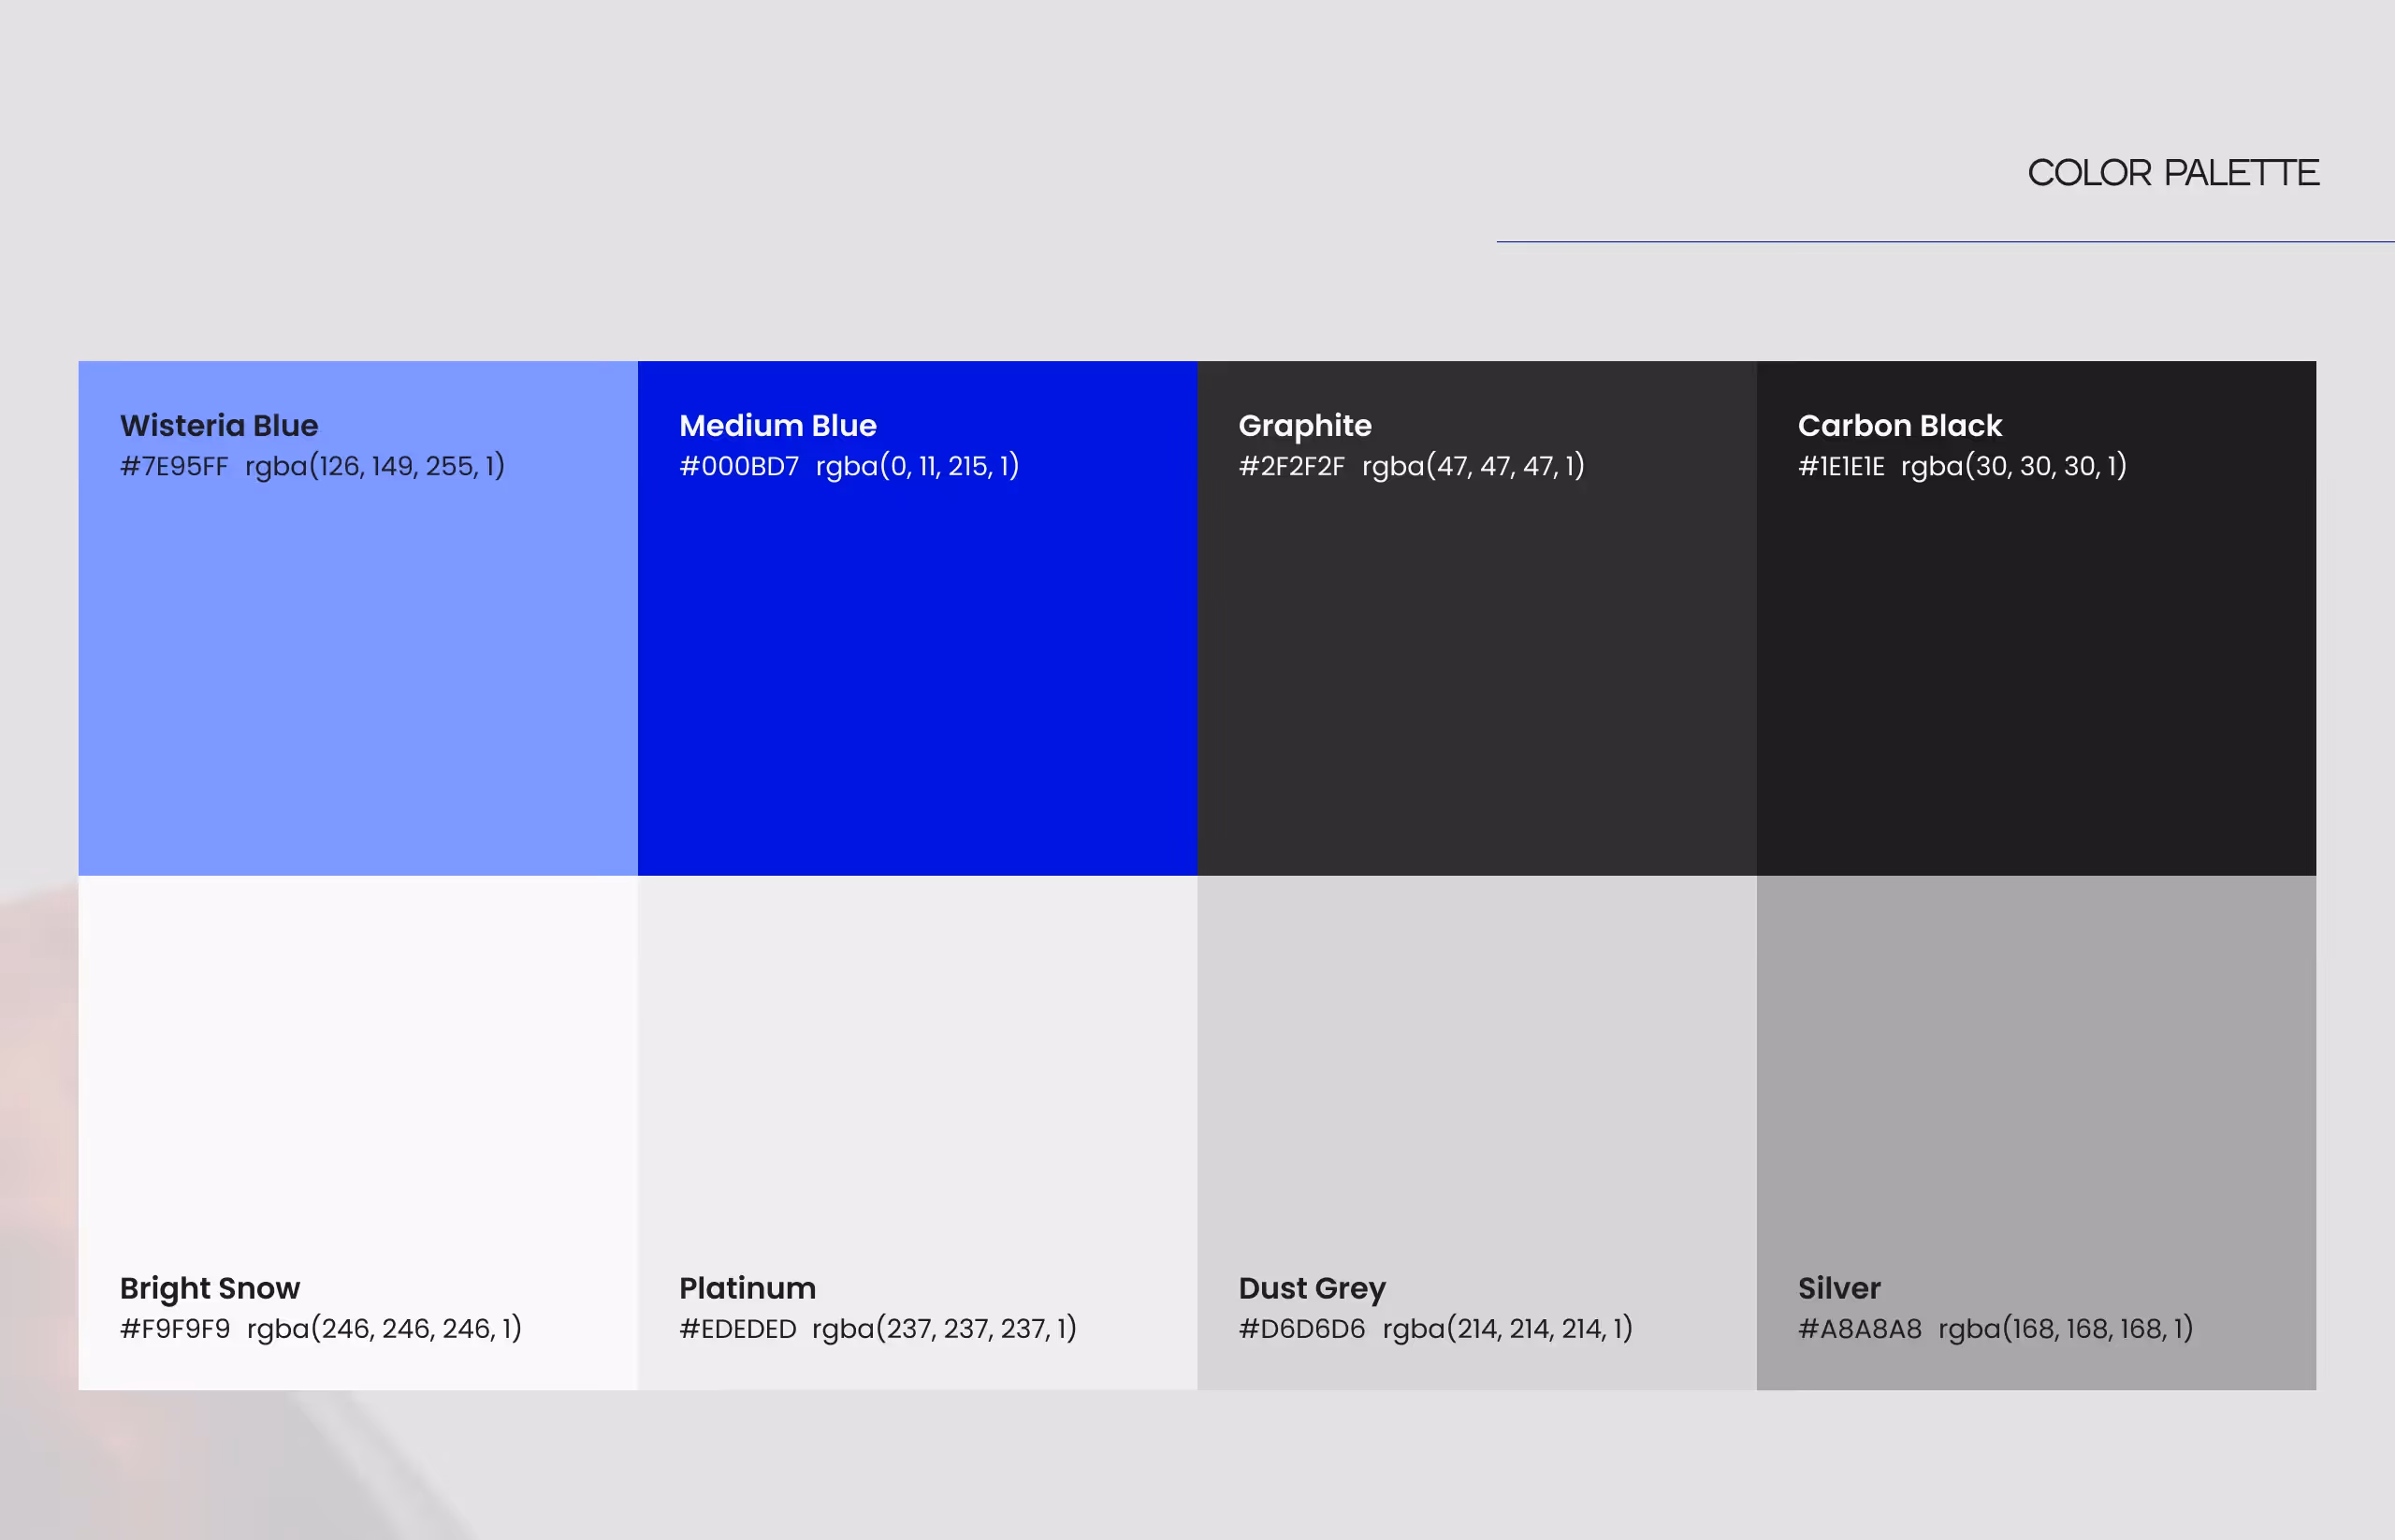Click hex code #000BD7
This screenshot has height=1540, width=2395.
point(739,466)
